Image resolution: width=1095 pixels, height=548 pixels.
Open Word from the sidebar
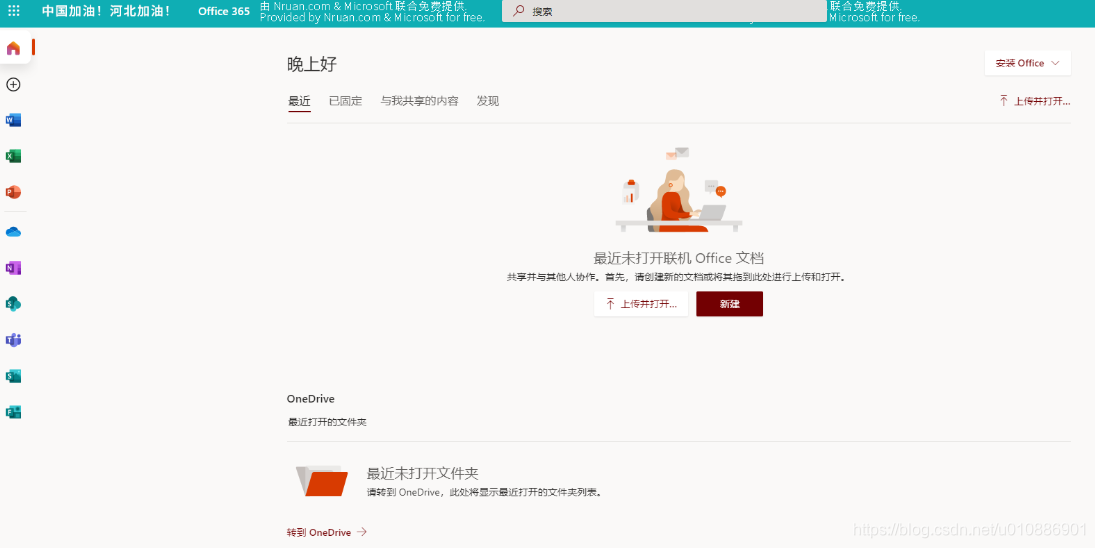(x=13, y=120)
